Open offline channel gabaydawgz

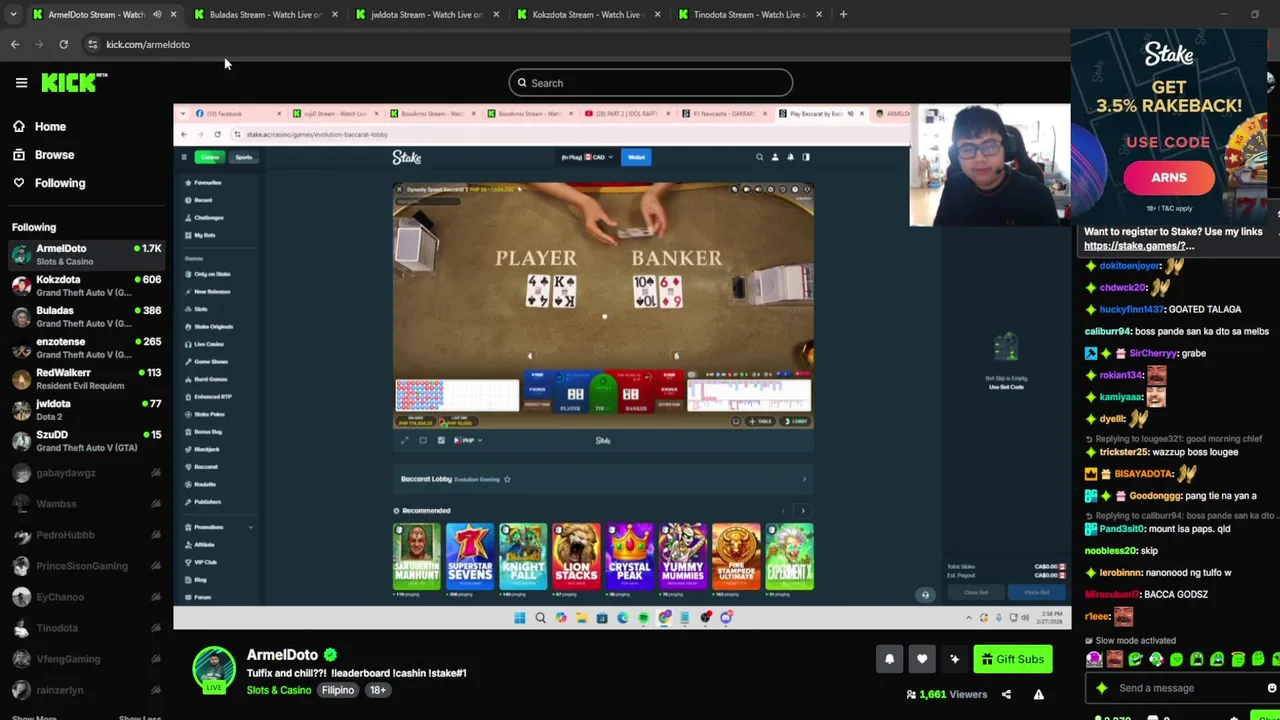86,473
